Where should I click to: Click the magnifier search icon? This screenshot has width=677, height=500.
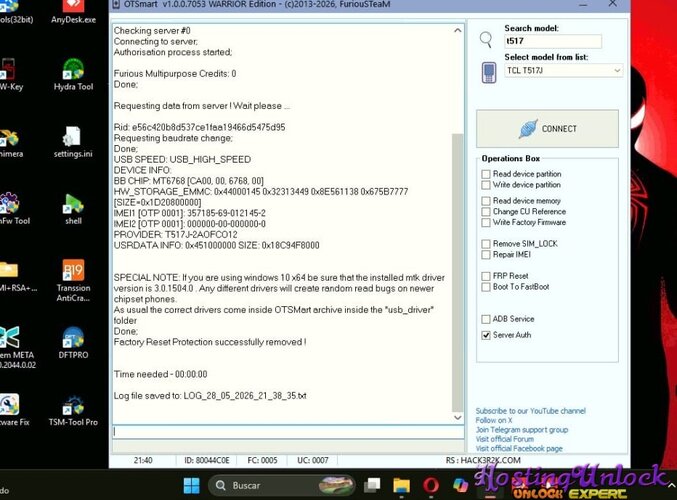(x=486, y=39)
